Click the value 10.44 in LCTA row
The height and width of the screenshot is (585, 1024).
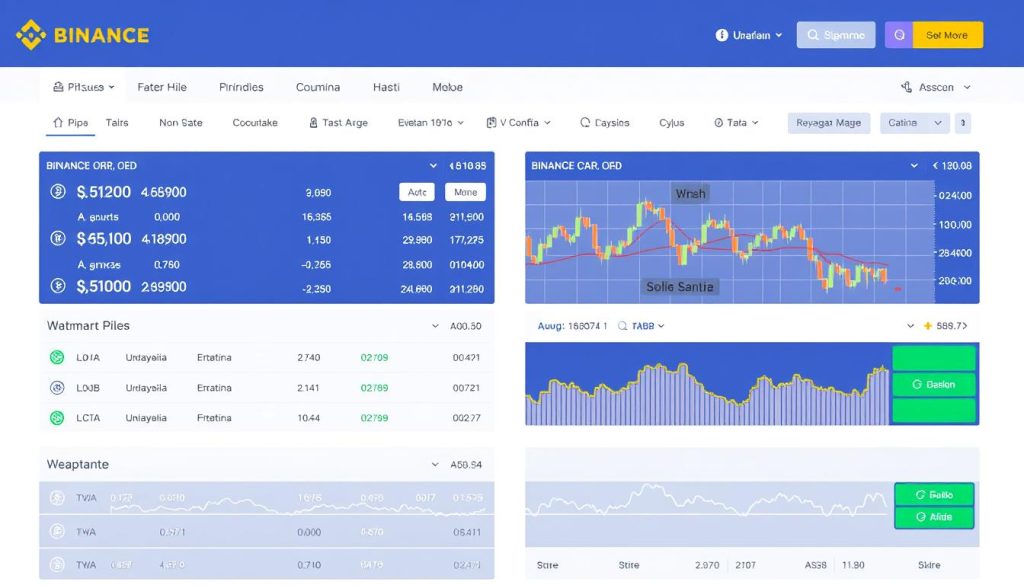[x=308, y=417]
